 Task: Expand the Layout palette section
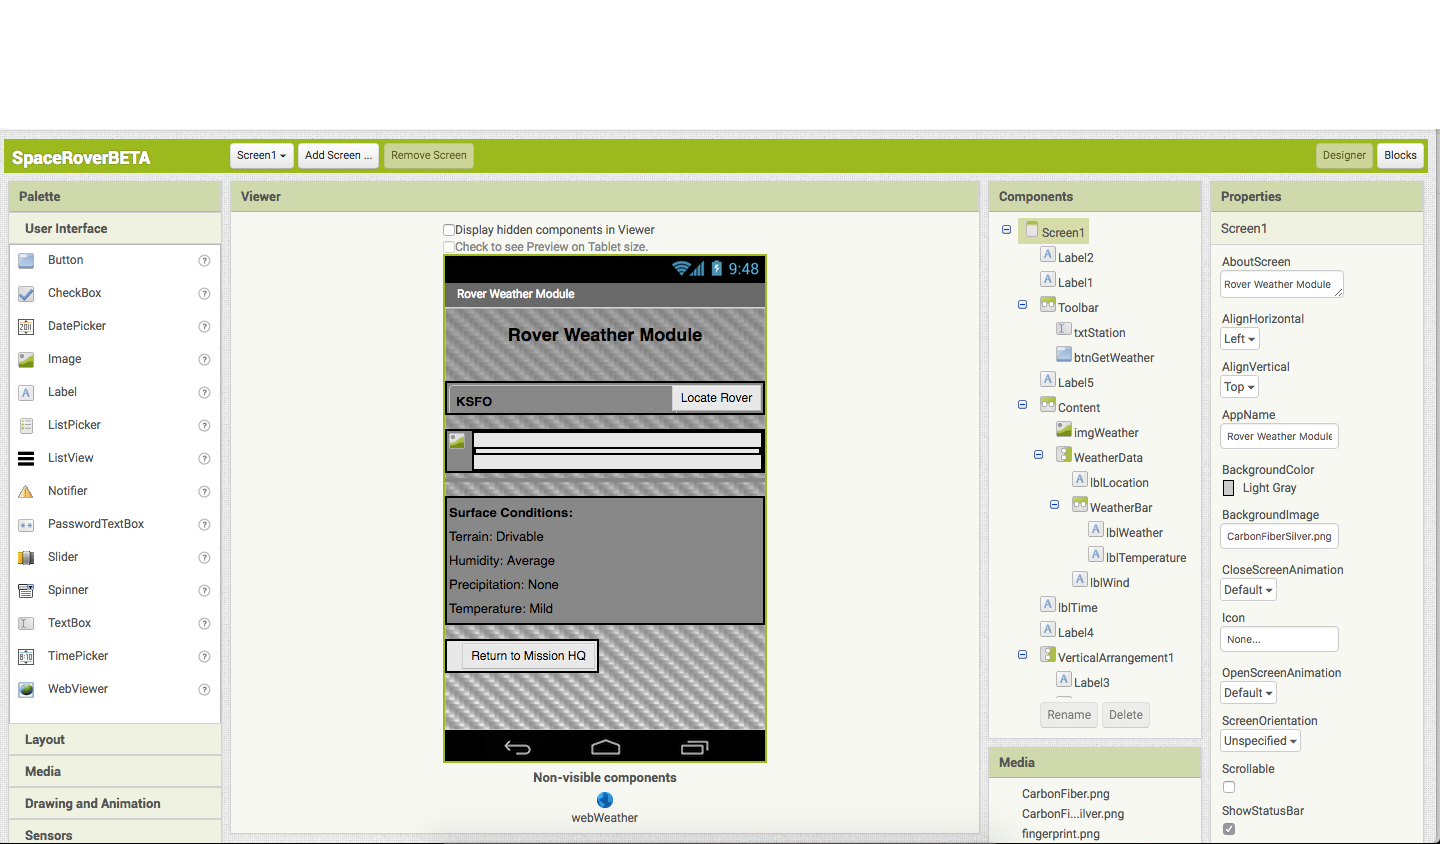click(115, 740)
